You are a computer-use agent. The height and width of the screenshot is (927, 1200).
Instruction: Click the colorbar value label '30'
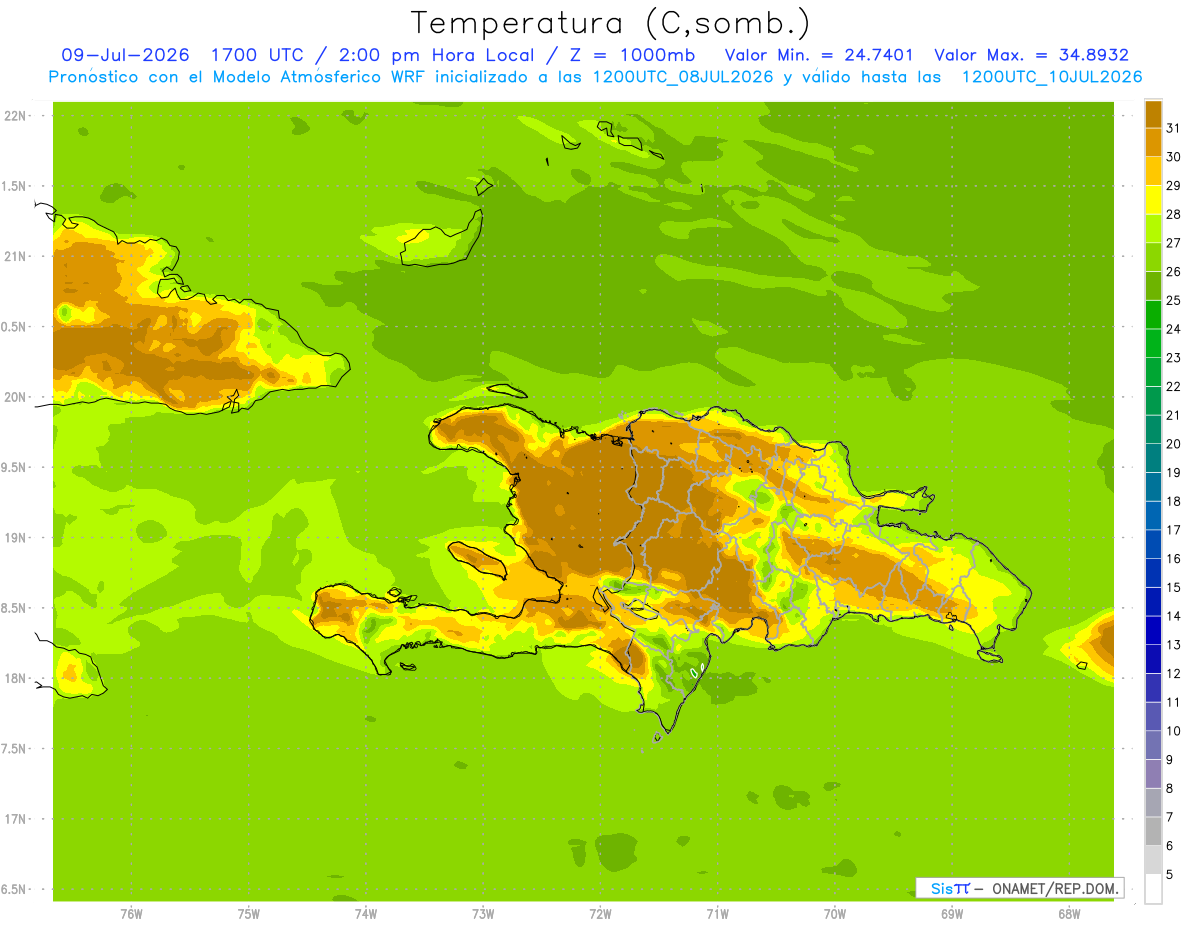[1174, 157]
